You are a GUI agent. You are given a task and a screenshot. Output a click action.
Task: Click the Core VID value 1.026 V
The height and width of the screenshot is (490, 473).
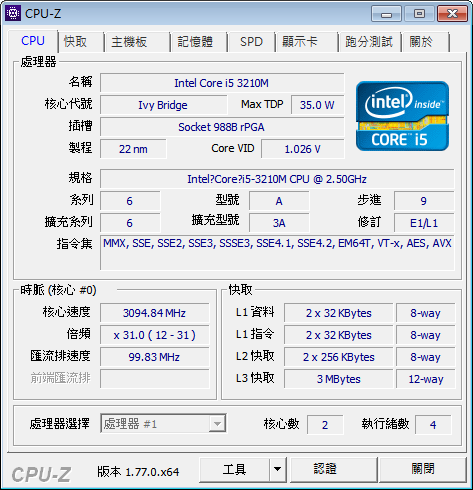click(x=303, y=149)
